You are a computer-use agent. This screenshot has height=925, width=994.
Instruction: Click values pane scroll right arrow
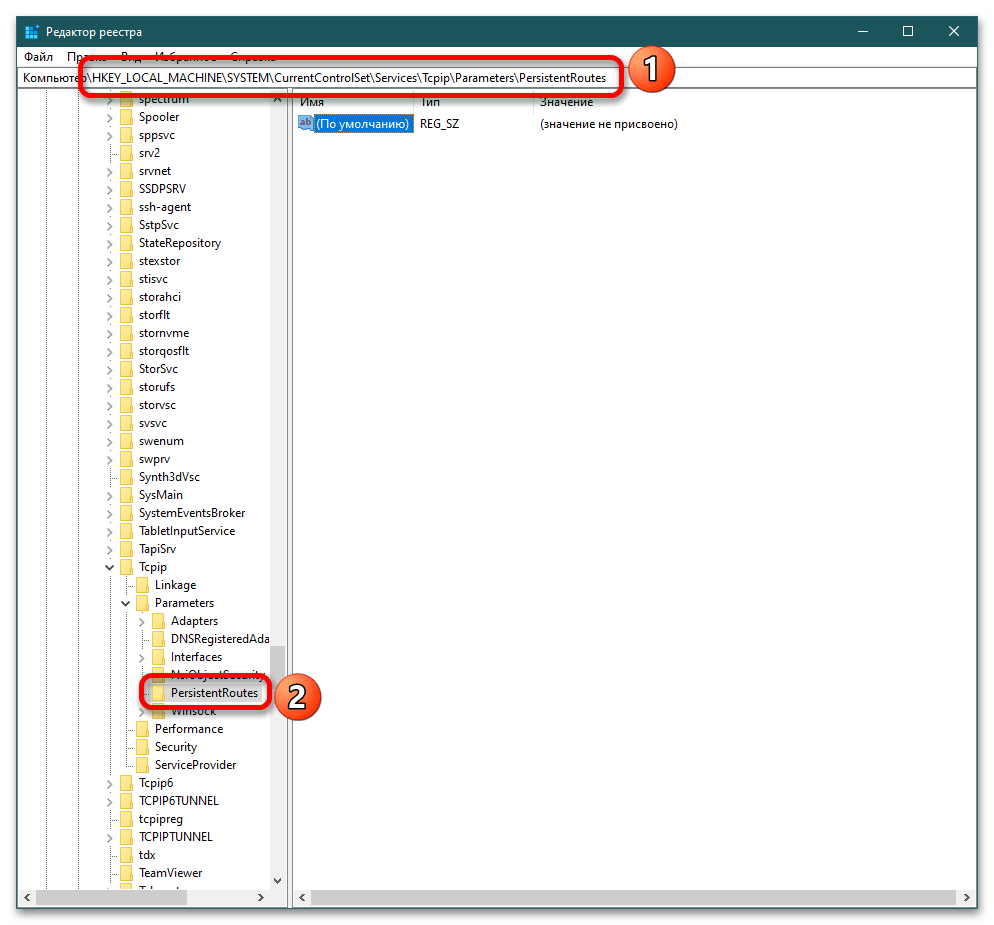coord(966,898)
